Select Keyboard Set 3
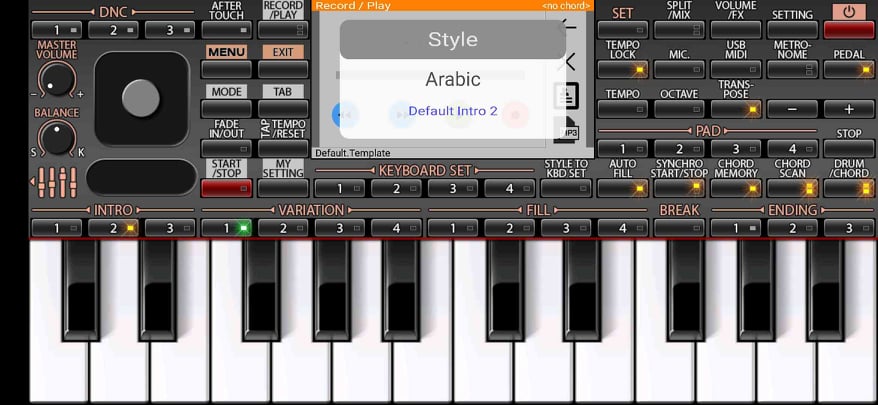The image size is (878, 405). (452, 188)
